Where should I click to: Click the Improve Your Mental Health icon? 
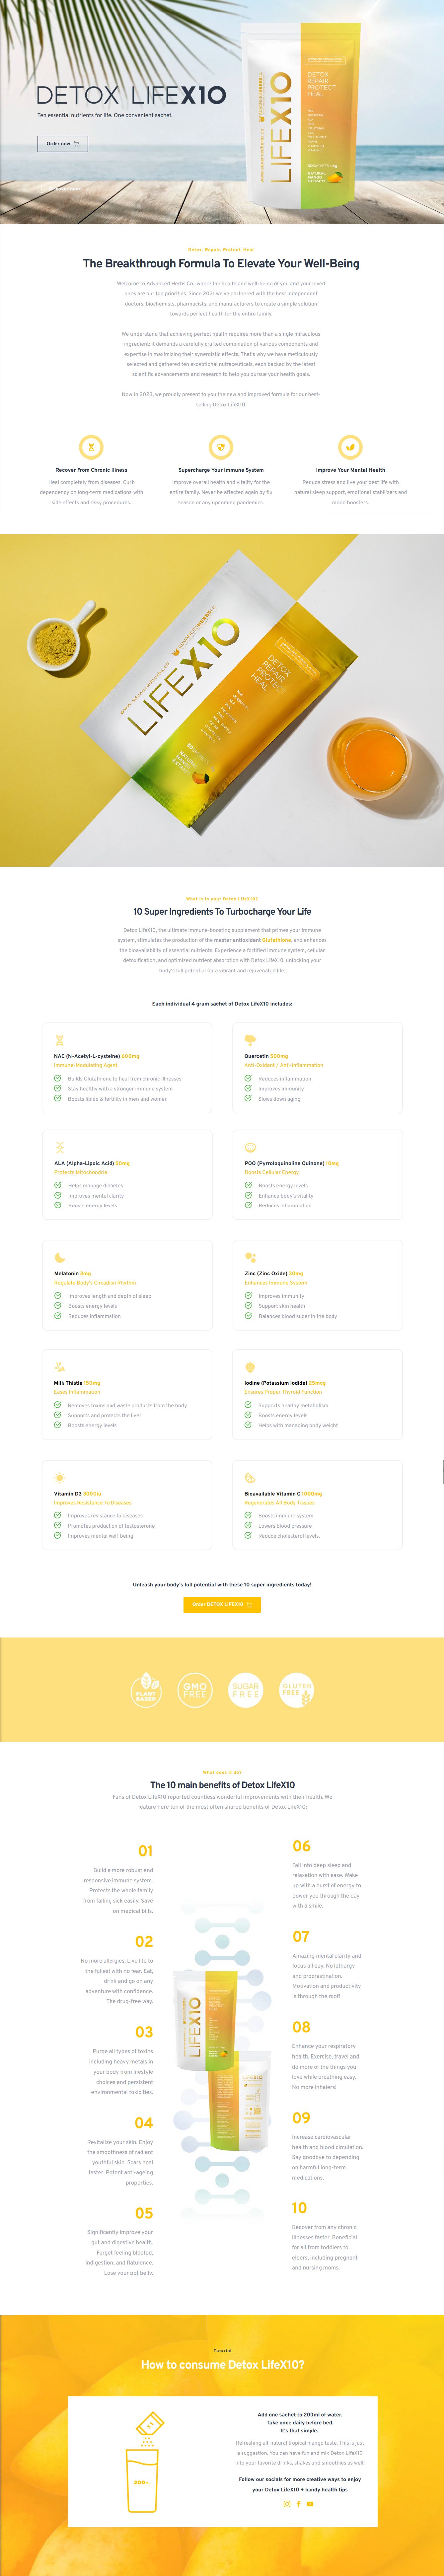[350, 447]
